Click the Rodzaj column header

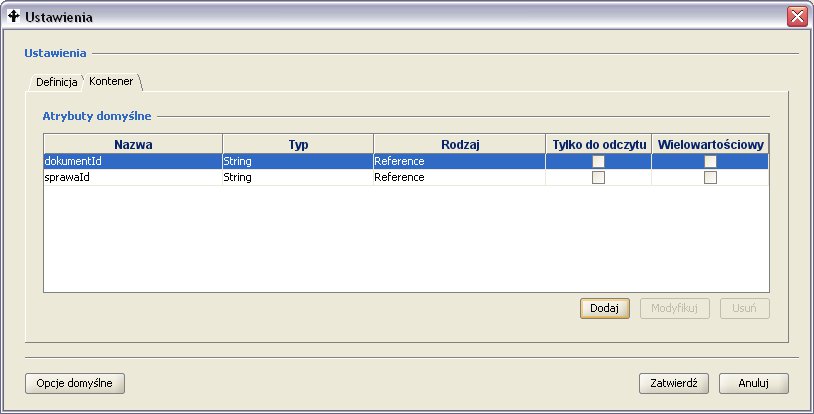[x=460, y=145]
